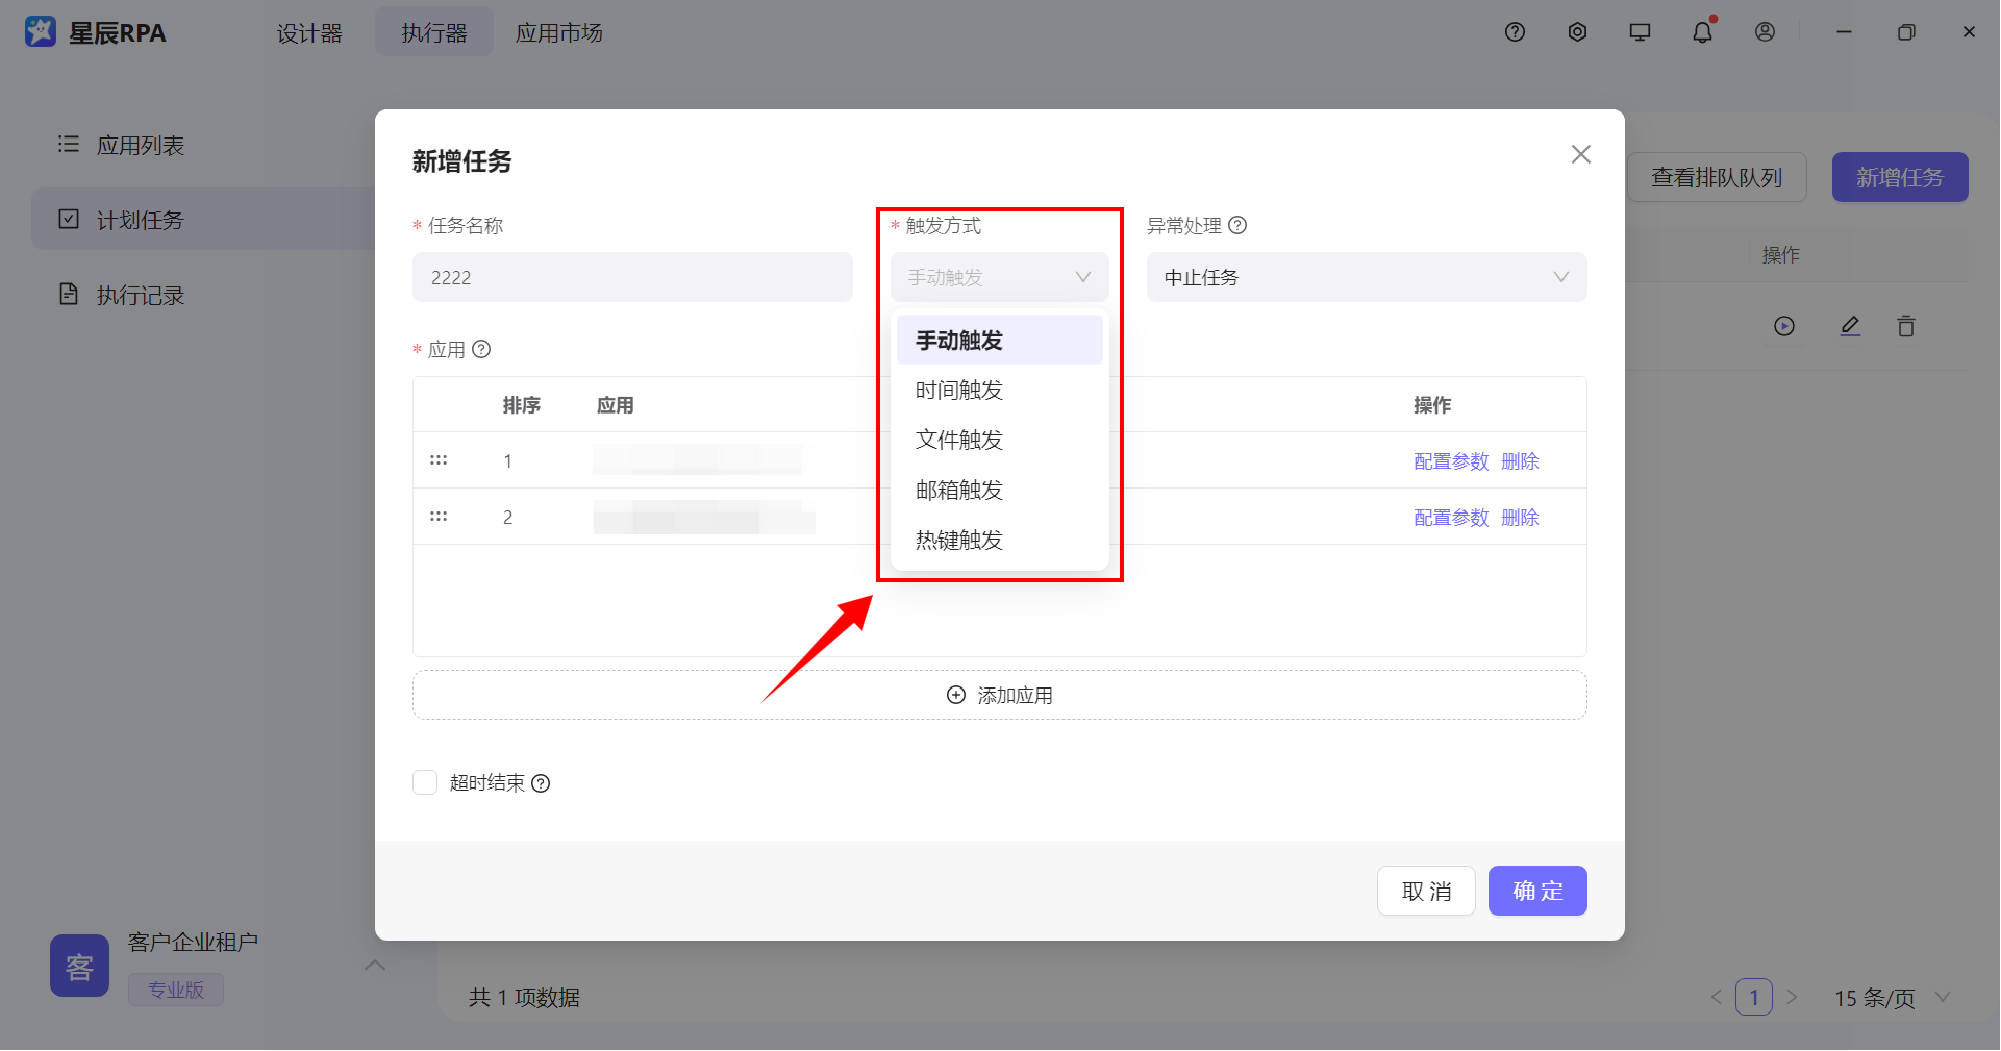The image size is (2001, 1051).
Task: Click the 添加应用 area to add an app
Action: 999,694
